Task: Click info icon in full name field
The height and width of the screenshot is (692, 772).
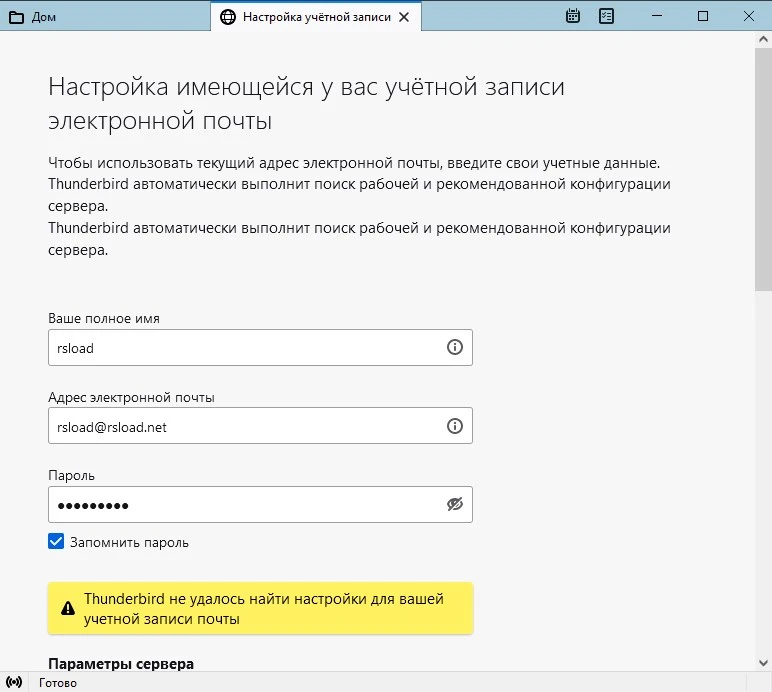Action: point(454,347)
